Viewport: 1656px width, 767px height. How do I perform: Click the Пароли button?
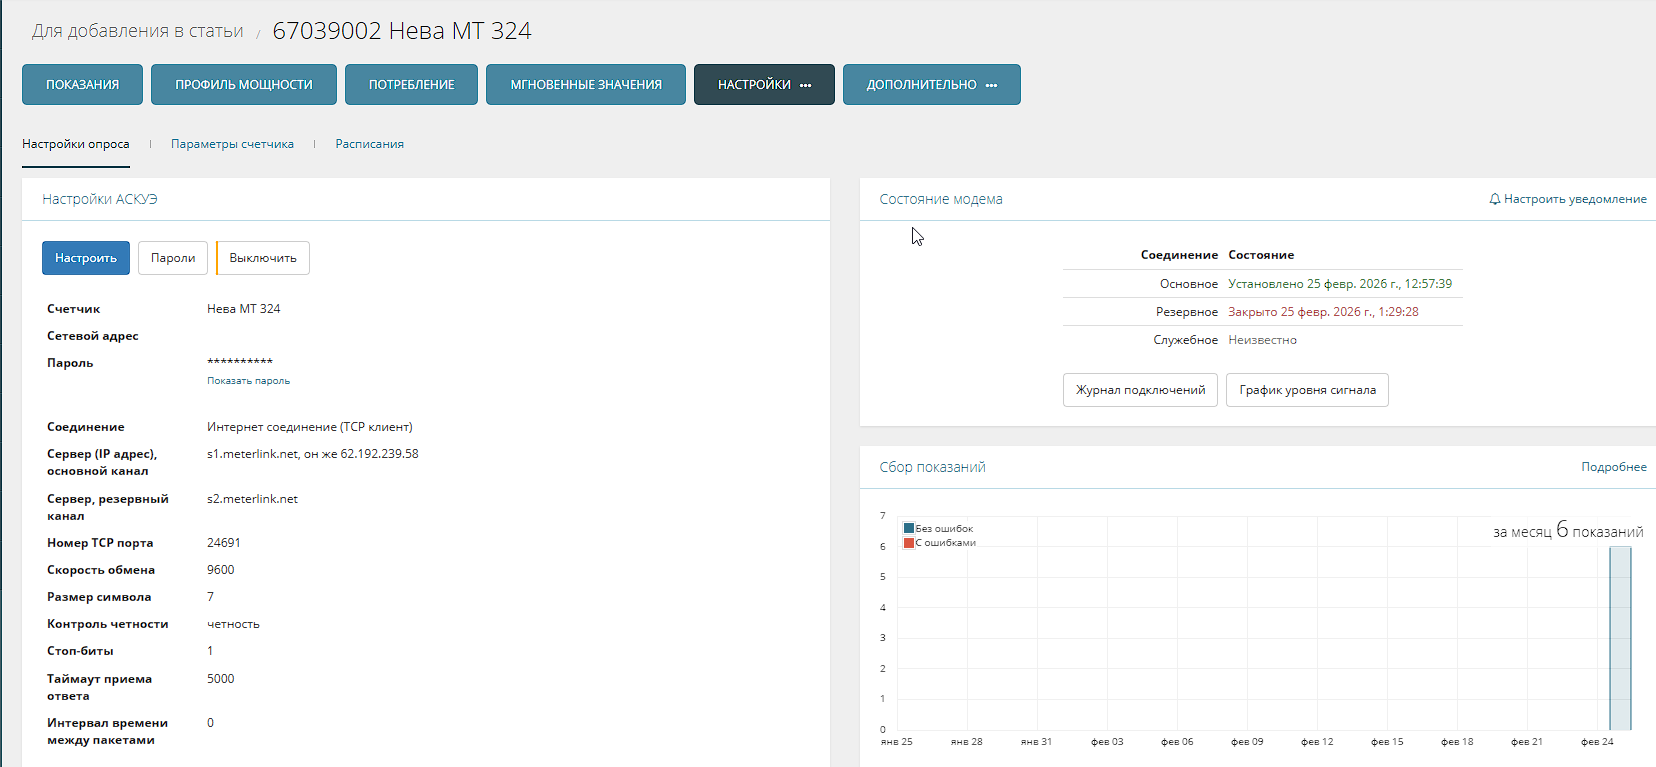coord(173,258)
